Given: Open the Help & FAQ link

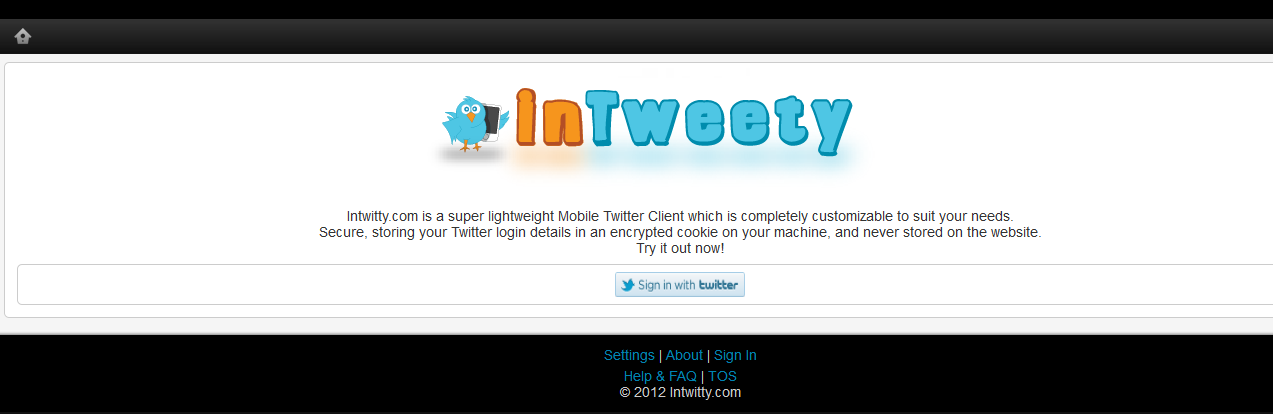Looking at the screenshot, I should tap(660, 376).
